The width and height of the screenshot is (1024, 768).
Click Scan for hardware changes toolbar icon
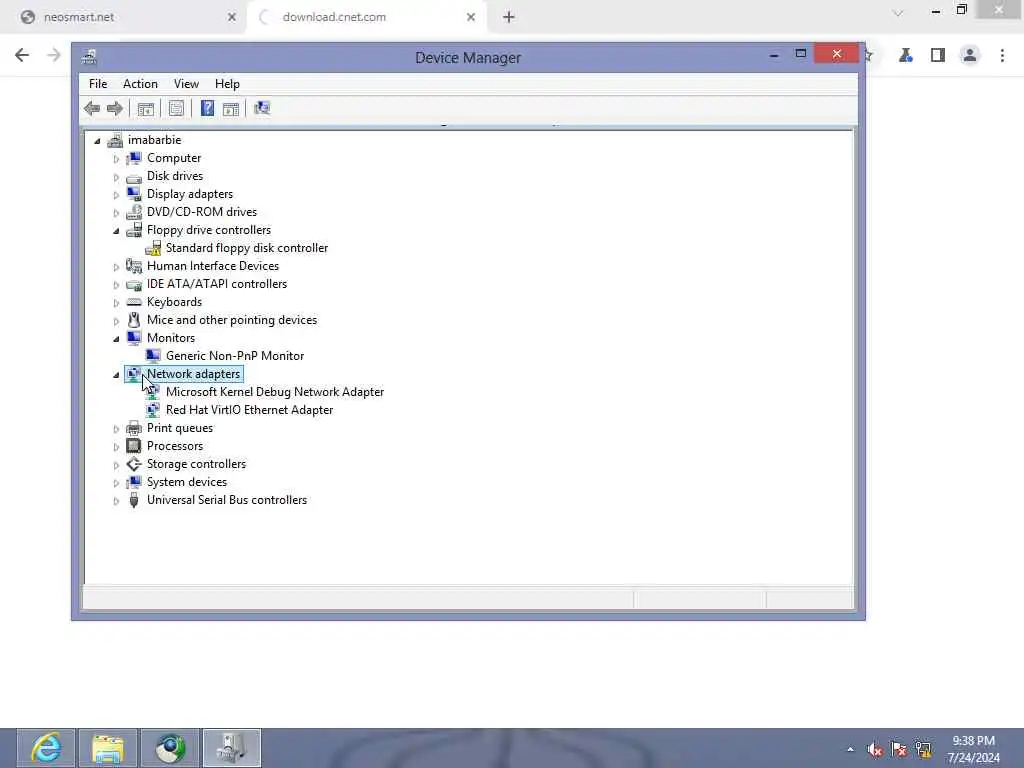click(x=262, y=108)
